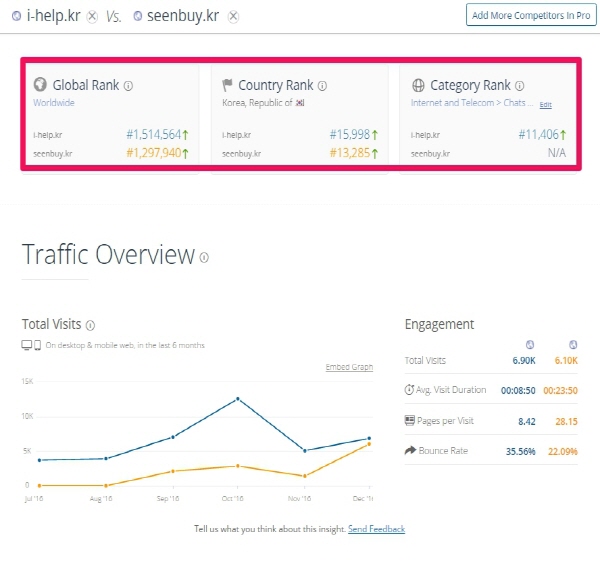Click Add More Competitors In Pro button

[x=528, y=16]
